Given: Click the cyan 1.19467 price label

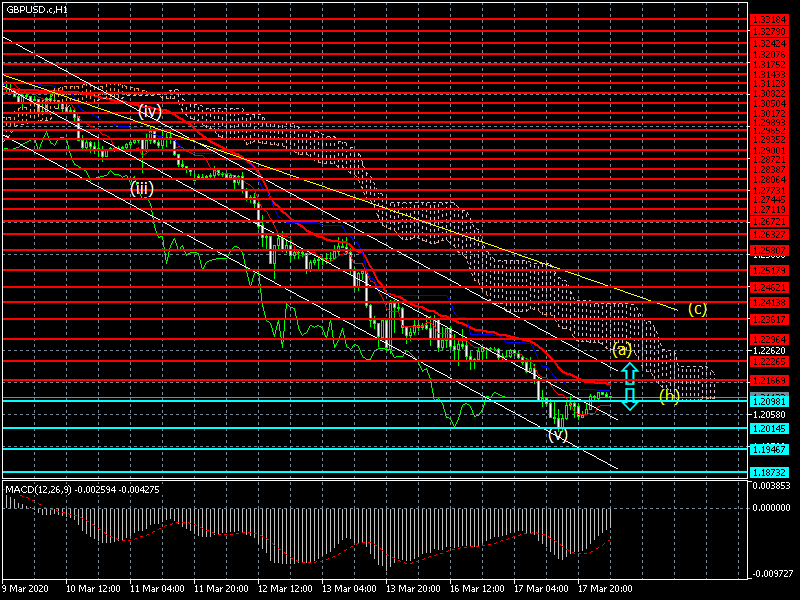Looking at the screenshot, I should tap(769, 449).
